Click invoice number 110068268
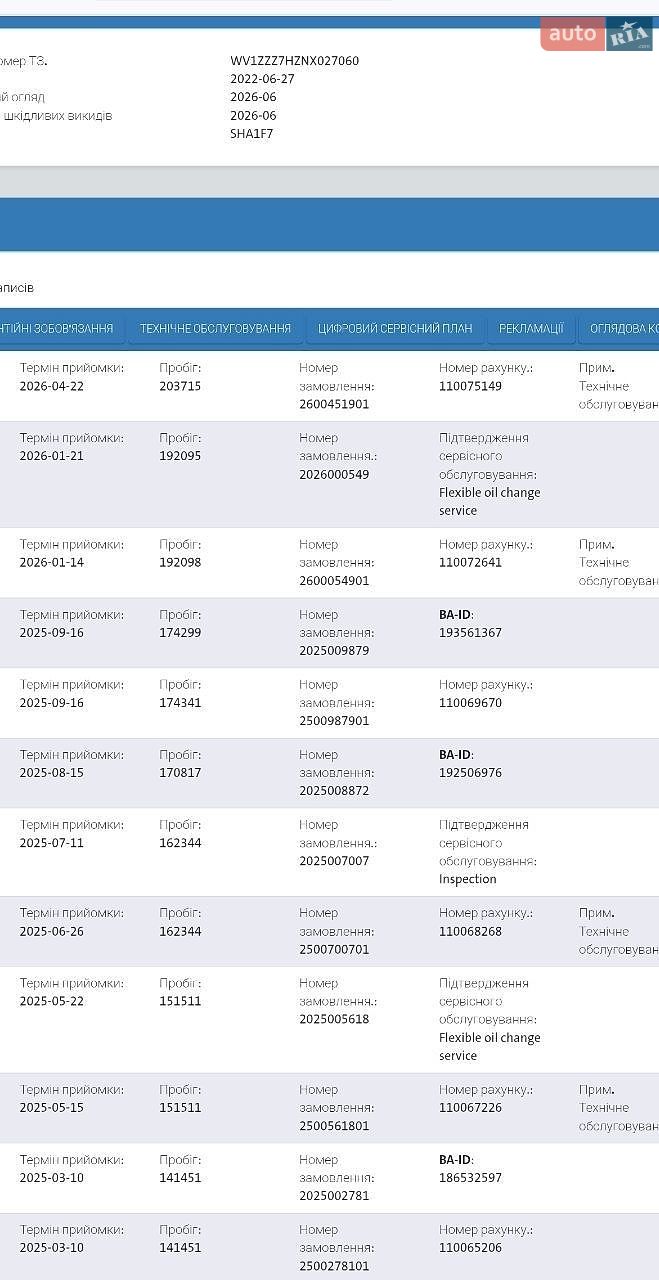 tap(470, 932)
